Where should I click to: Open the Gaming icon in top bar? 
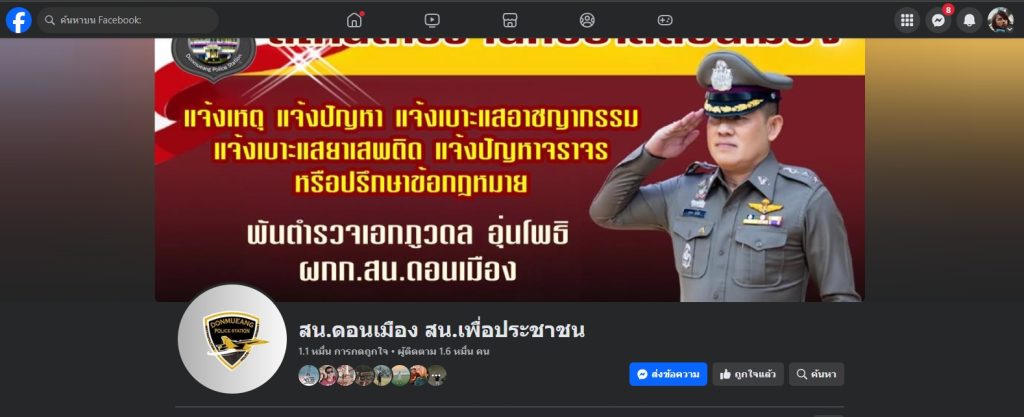[x=665, y=20]
